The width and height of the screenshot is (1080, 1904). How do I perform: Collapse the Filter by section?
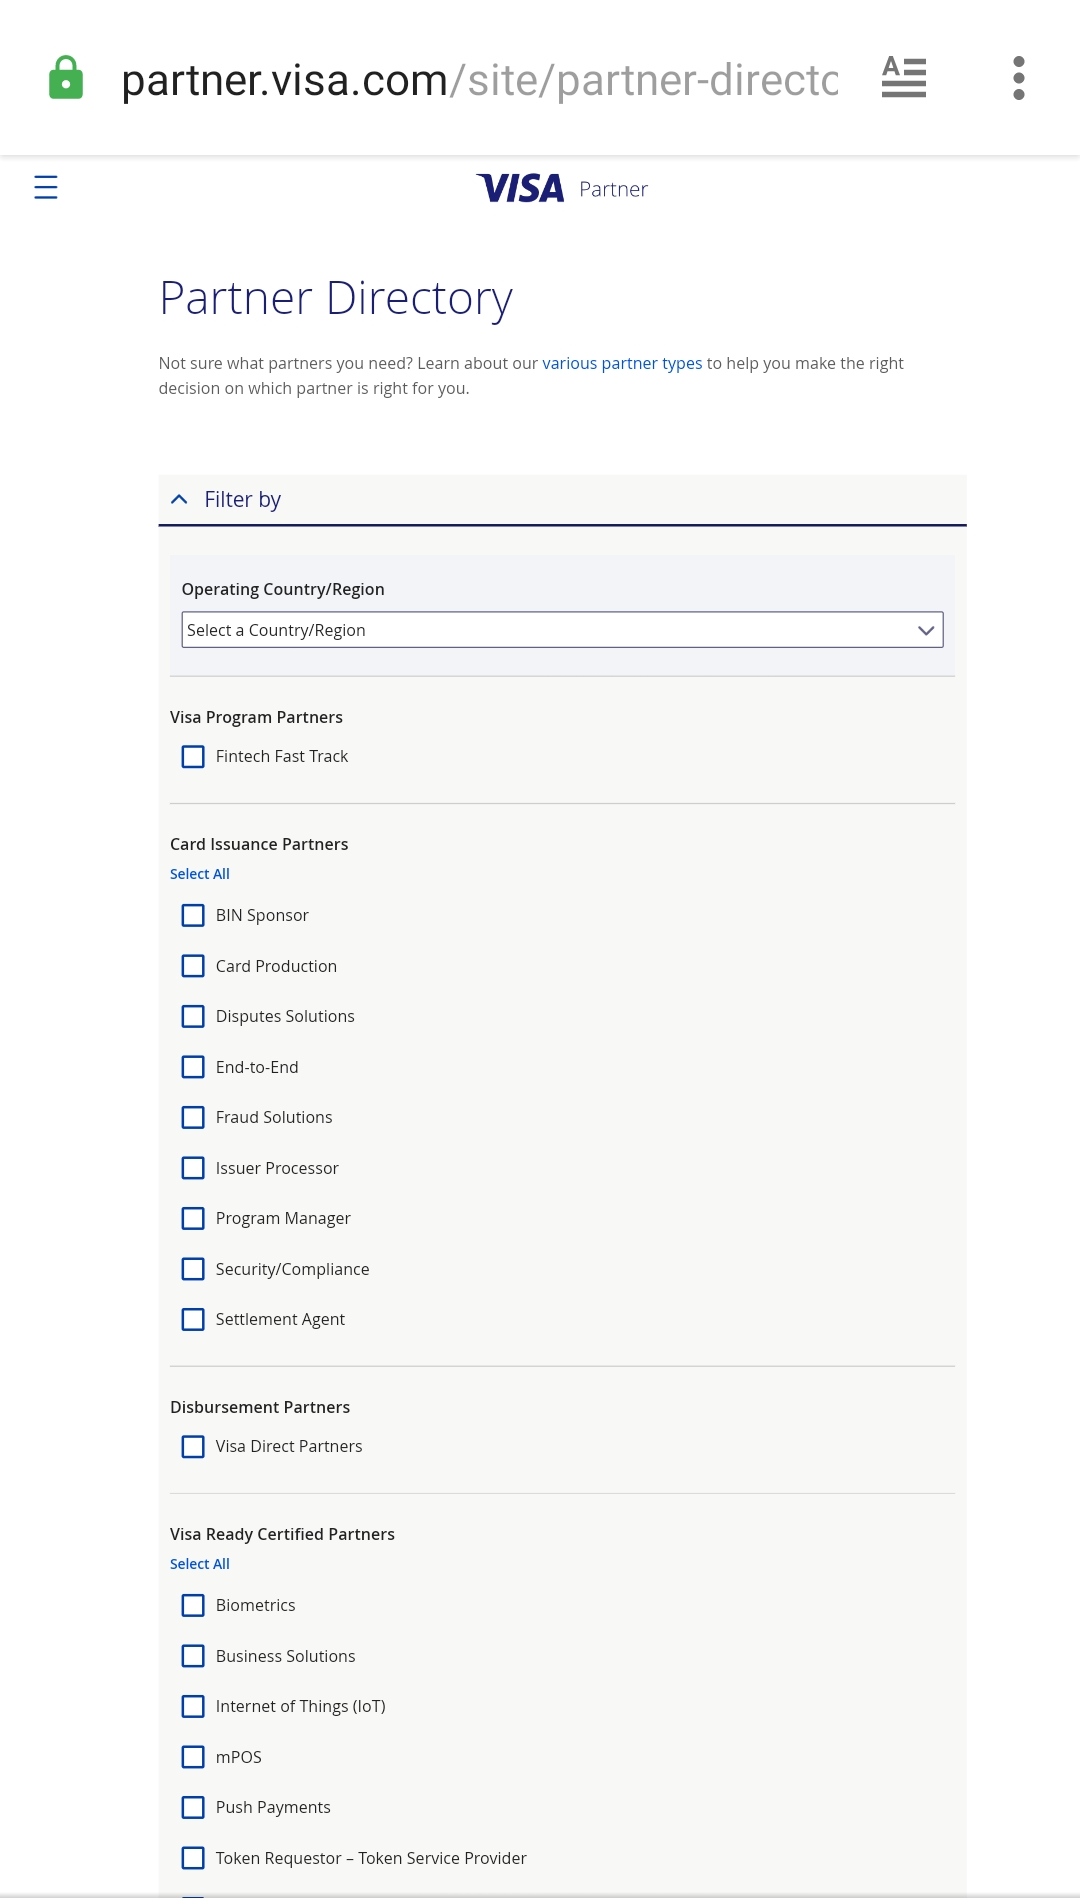pos(180,499)
